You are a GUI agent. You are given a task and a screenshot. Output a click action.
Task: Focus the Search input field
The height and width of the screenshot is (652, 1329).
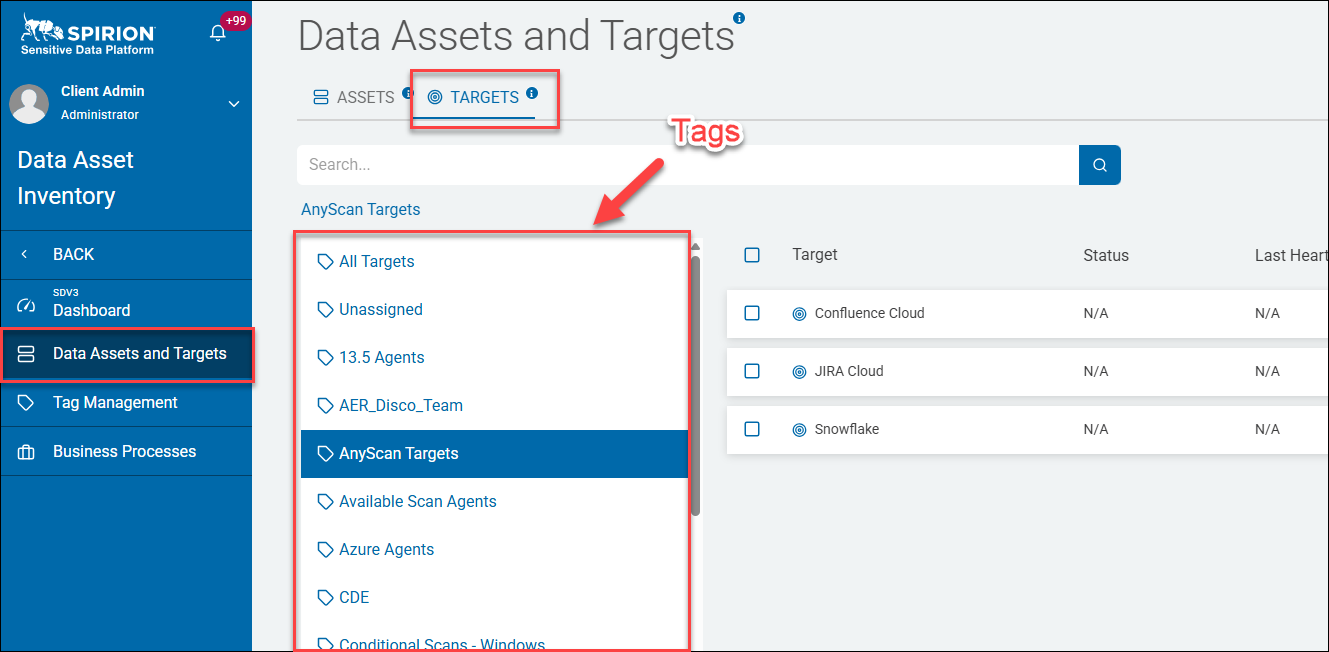pyautogui.click(x=688, y=165)
